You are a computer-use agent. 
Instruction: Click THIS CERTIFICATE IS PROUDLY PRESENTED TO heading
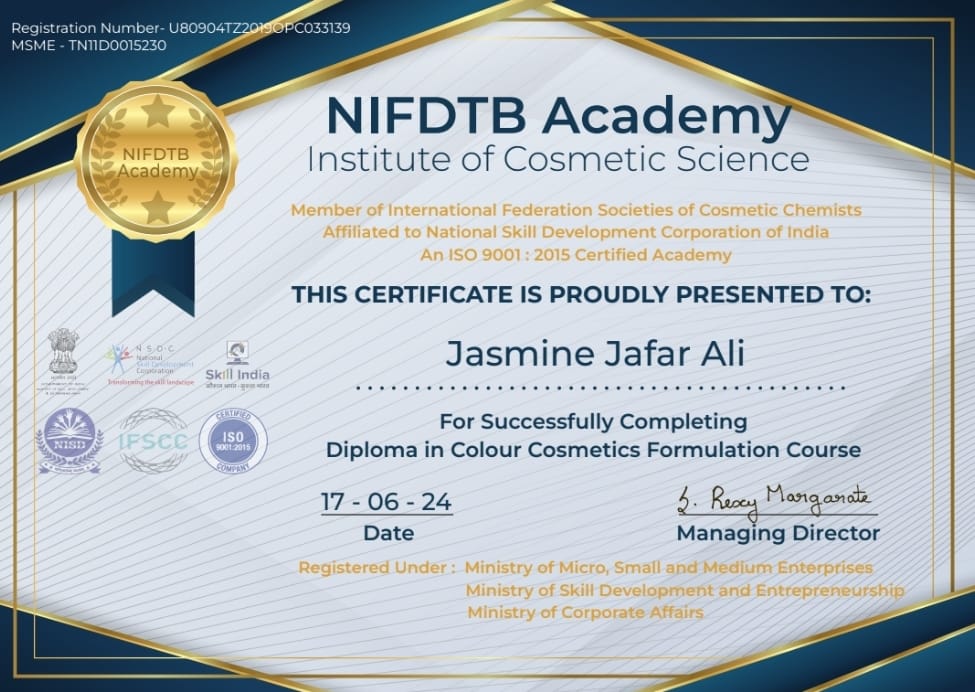(x=581, y=294)
